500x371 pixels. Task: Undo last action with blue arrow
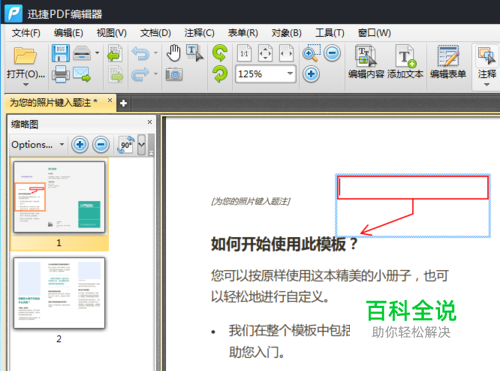[140, 53]
